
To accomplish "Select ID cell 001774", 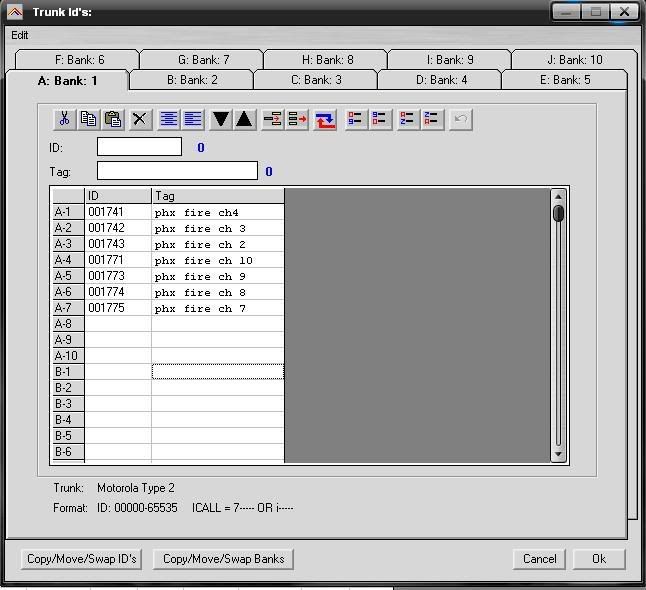I will pyautogui.click(x=118, y=292).
